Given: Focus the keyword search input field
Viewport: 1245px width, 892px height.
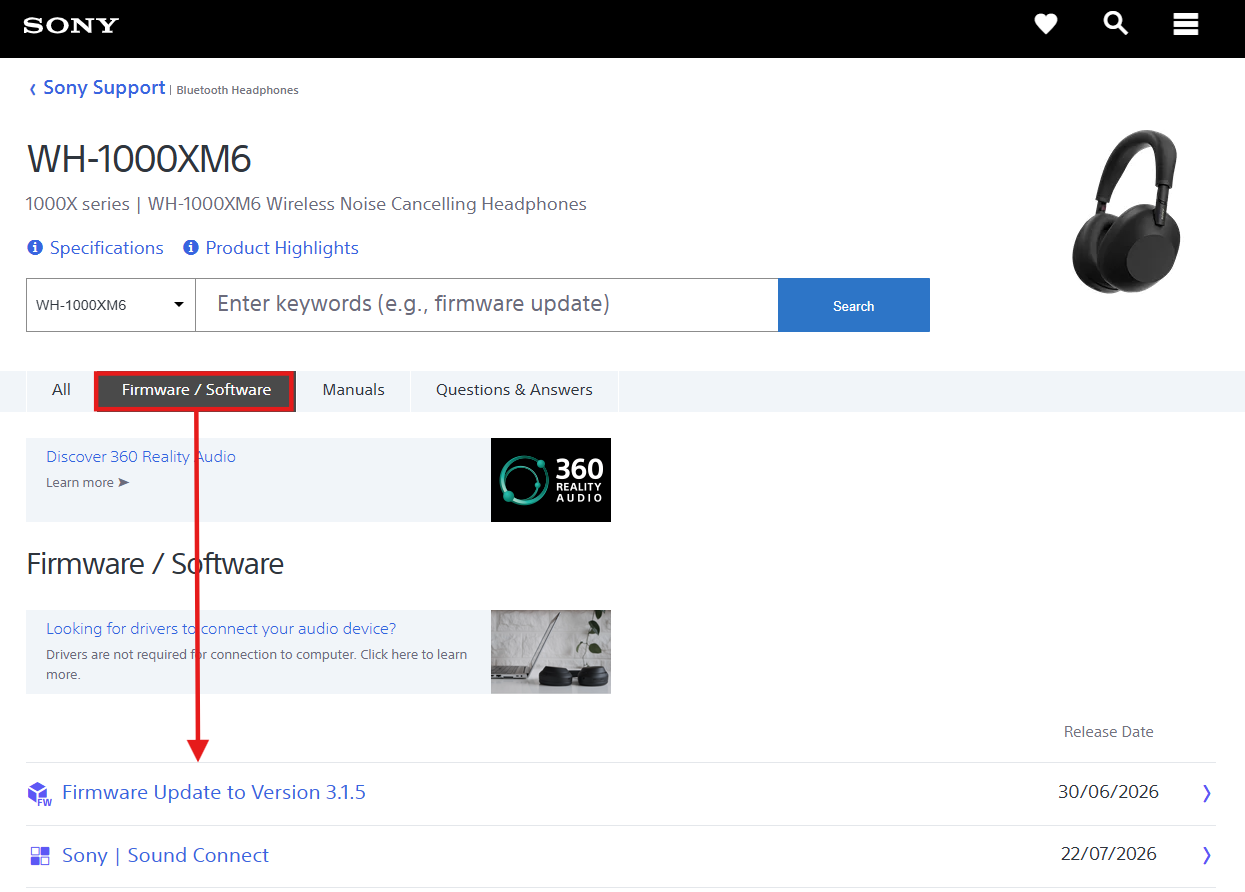Looking at the screenshot, I should pyautogui.click(x=486, y=305).
